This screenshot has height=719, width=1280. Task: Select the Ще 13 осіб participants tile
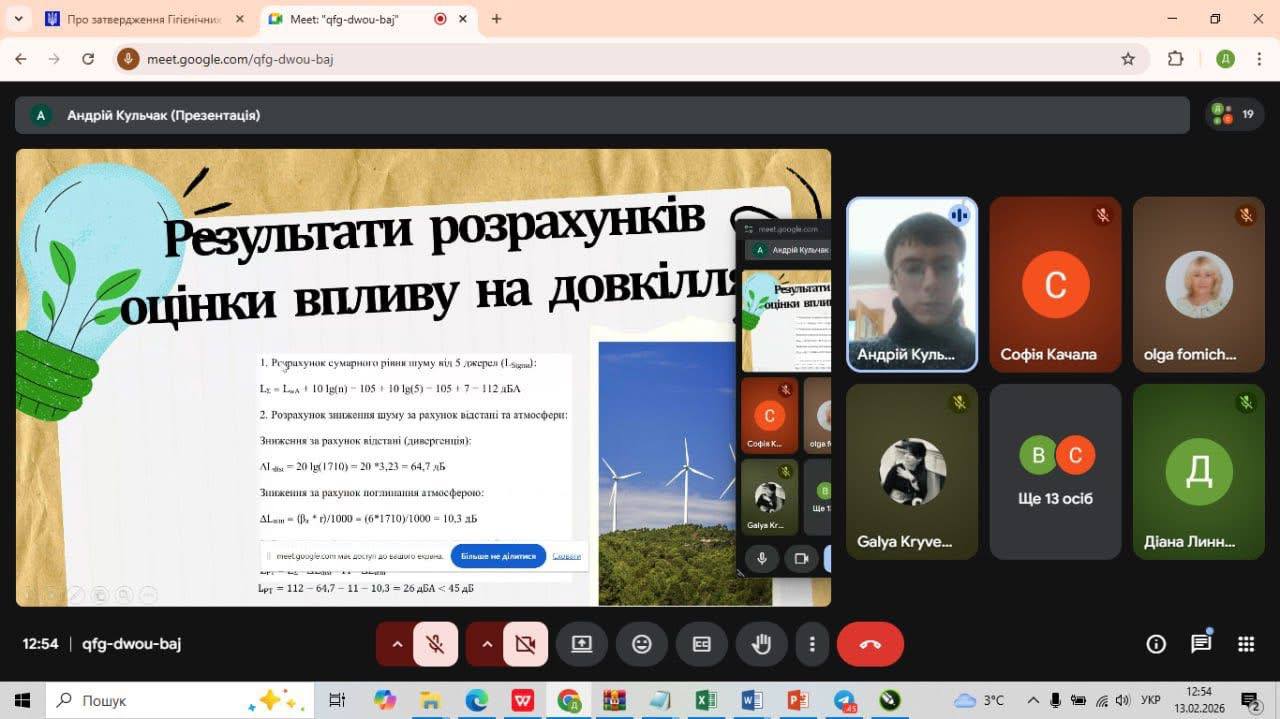[x=1056, y=472]
